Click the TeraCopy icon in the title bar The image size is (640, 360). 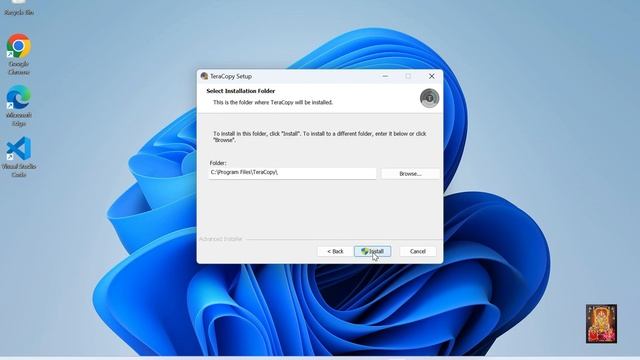click(x=204, y=76)
